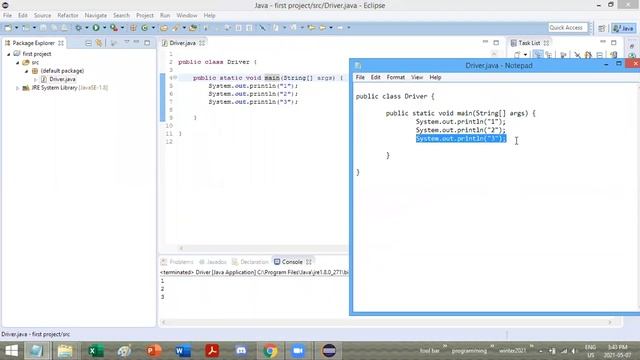Open the New file dropdown arrow
The image size is (640, 360).
[17, 28]
